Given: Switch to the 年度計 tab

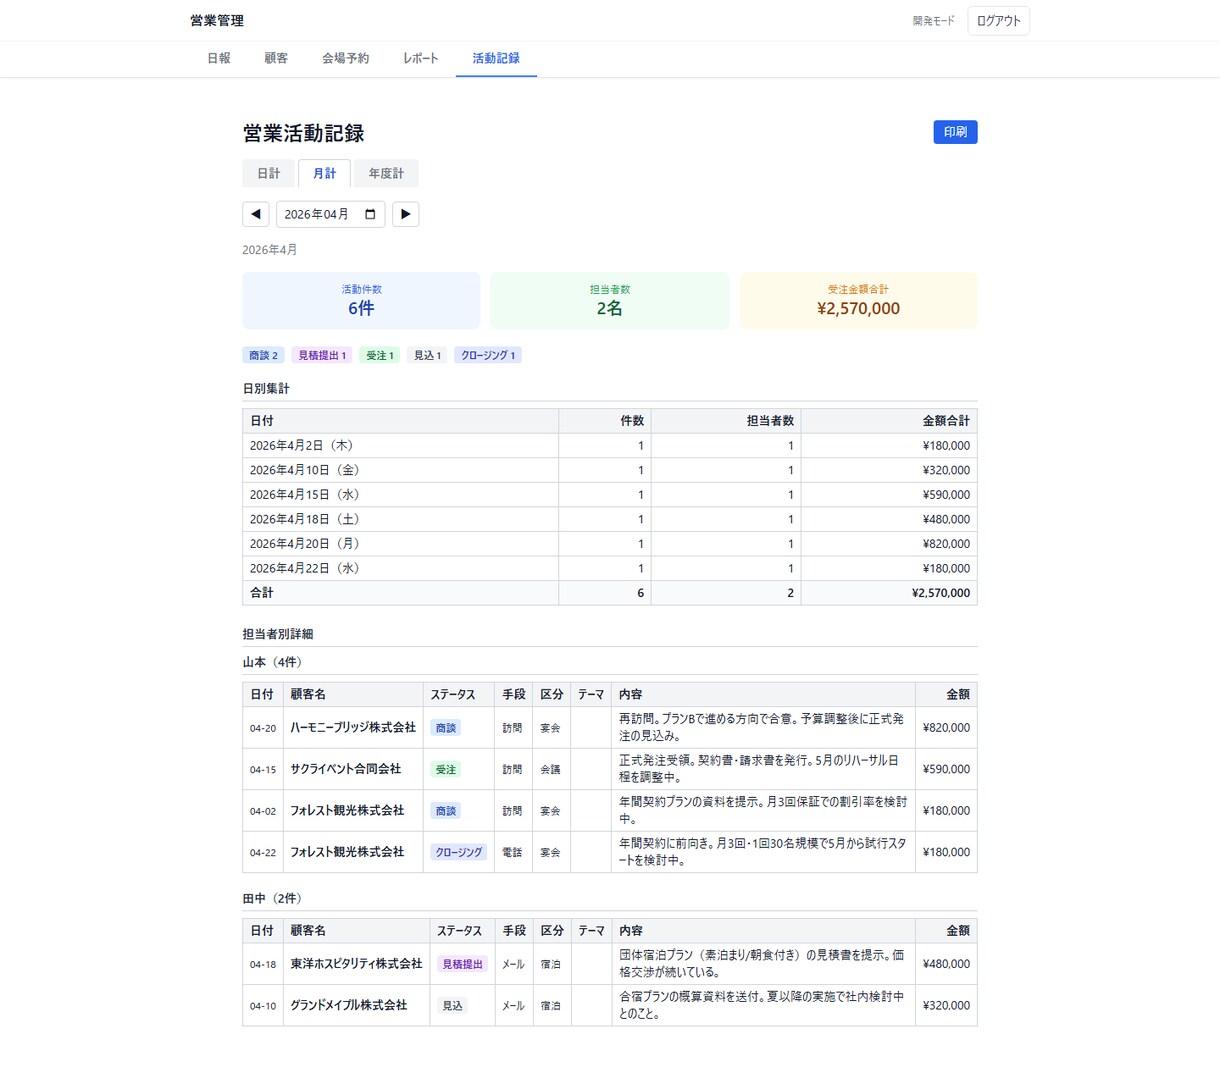Looking at the screenshot, I should pos(386,173).
